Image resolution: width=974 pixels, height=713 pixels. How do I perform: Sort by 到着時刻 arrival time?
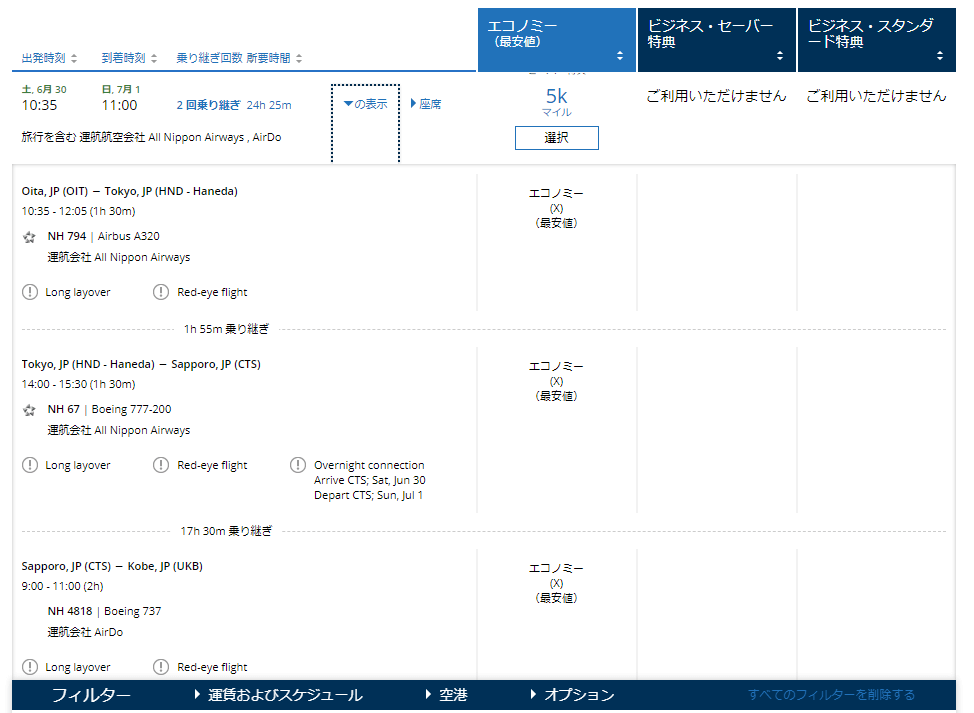[129, 58]
